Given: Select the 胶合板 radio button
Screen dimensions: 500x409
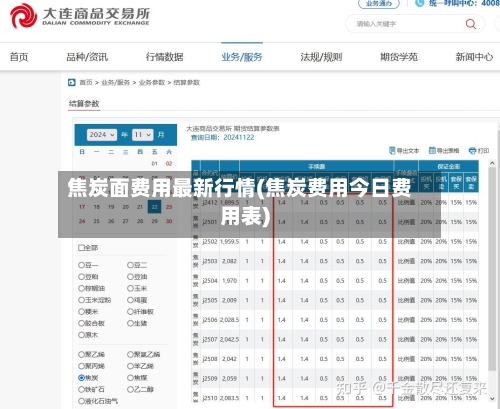Looking at the screenshot, I should click(x=81, y=323).
